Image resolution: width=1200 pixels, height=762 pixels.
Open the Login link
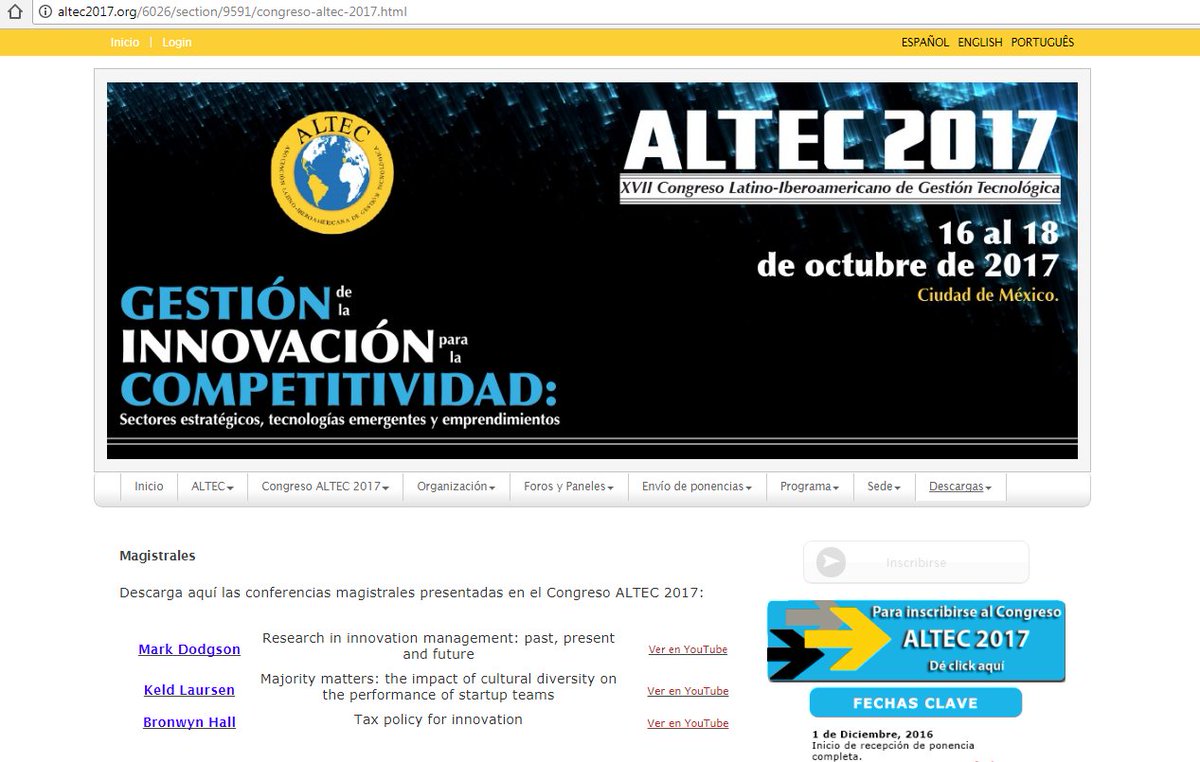(177, 42)
